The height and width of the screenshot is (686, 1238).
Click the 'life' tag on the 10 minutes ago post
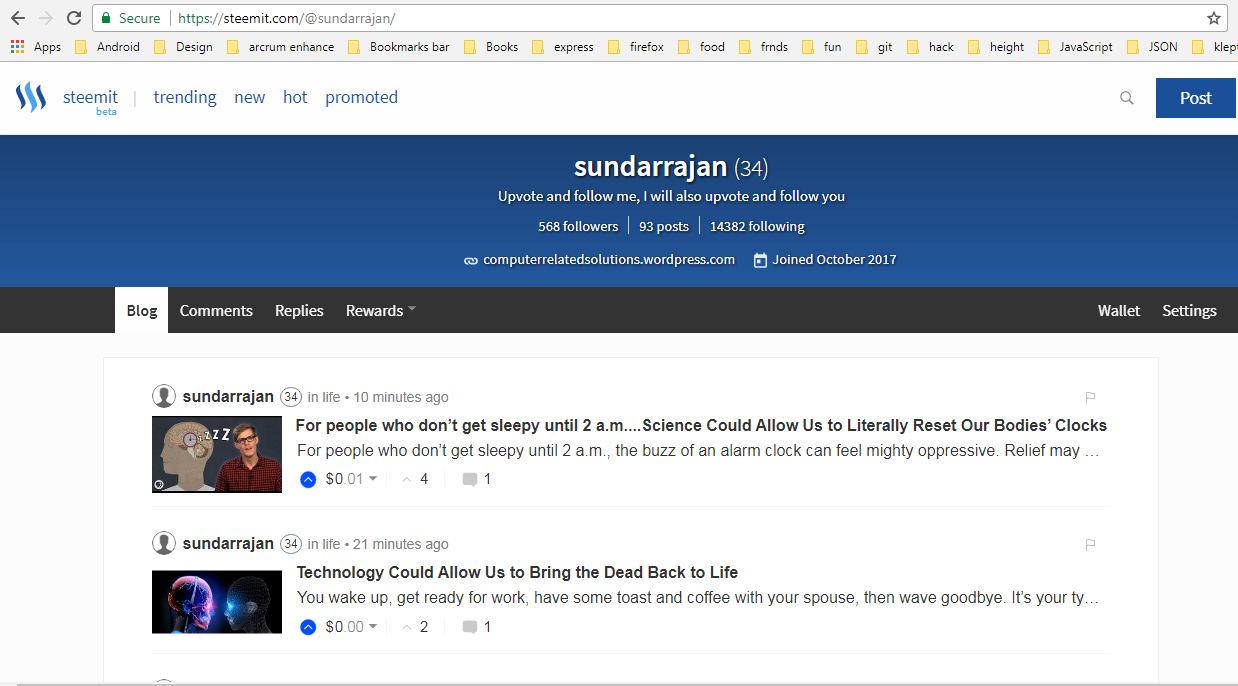pos(331,397)
